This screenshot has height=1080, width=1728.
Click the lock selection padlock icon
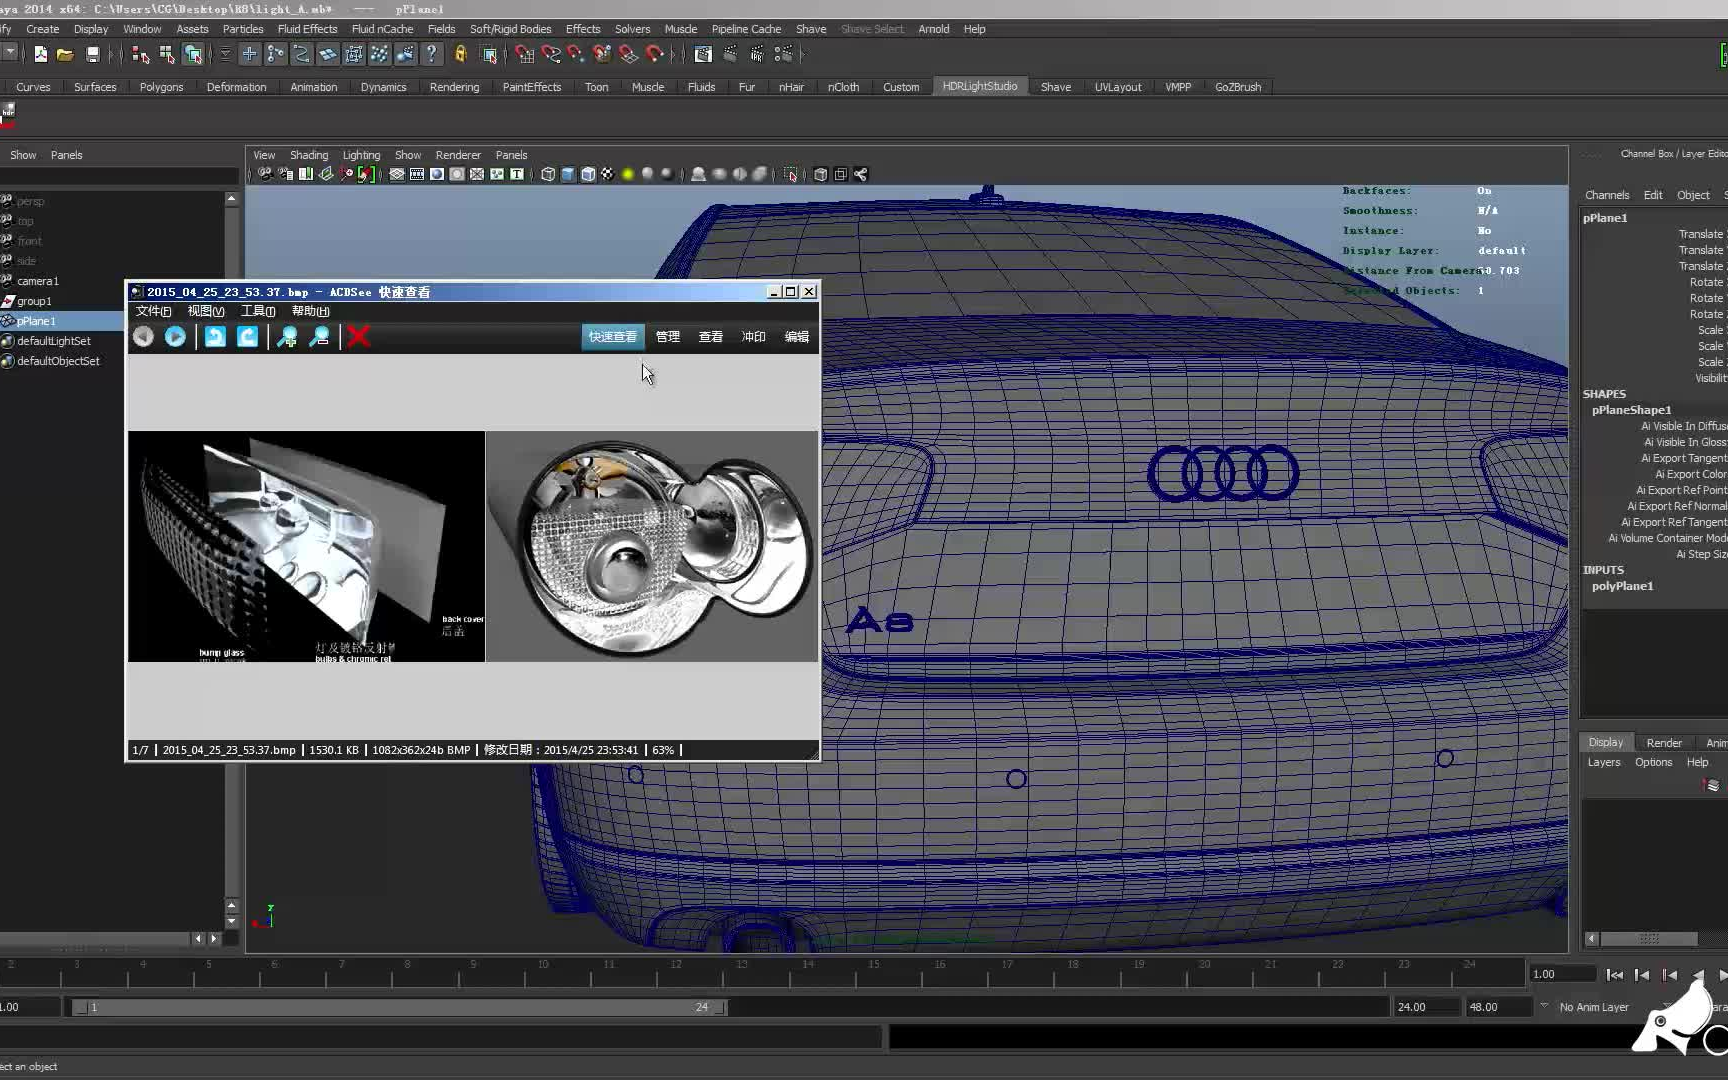click(460, 54)
